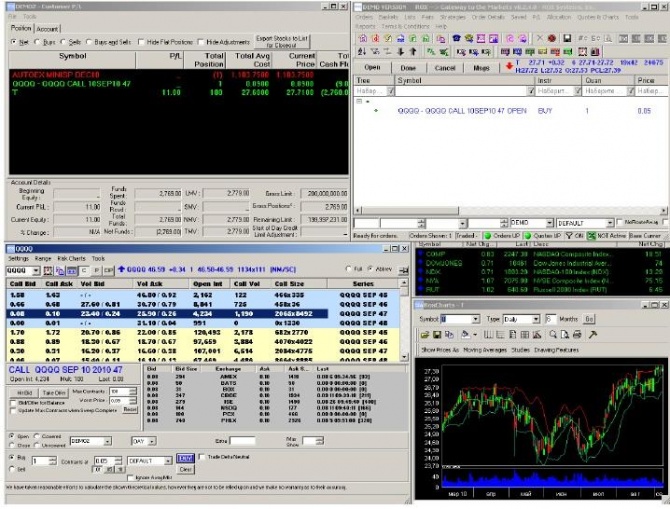Image resolution: width=670 pixels, height=509 pixels.
Task: Open the DEFAULT route dropdown beside BUY button
Action: pos(168,461)
